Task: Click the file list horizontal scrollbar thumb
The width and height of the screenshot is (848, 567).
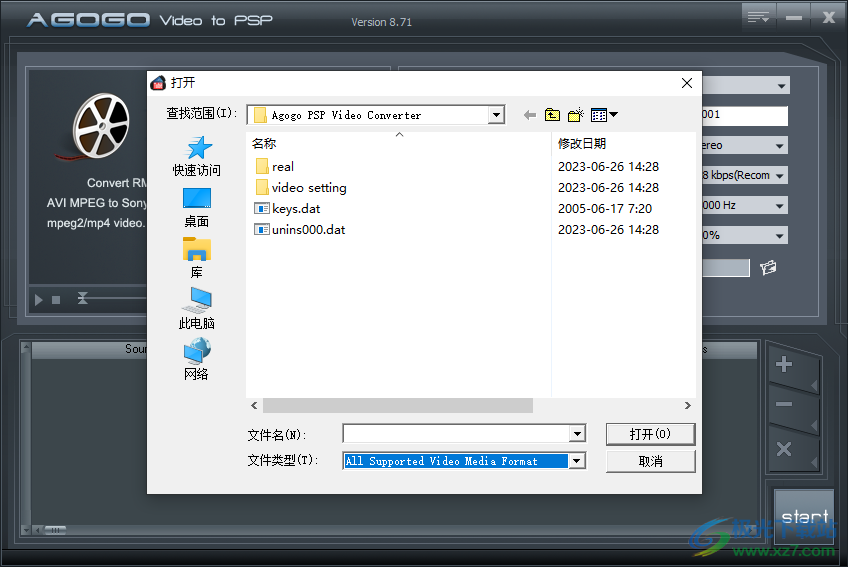Action: 398,405
